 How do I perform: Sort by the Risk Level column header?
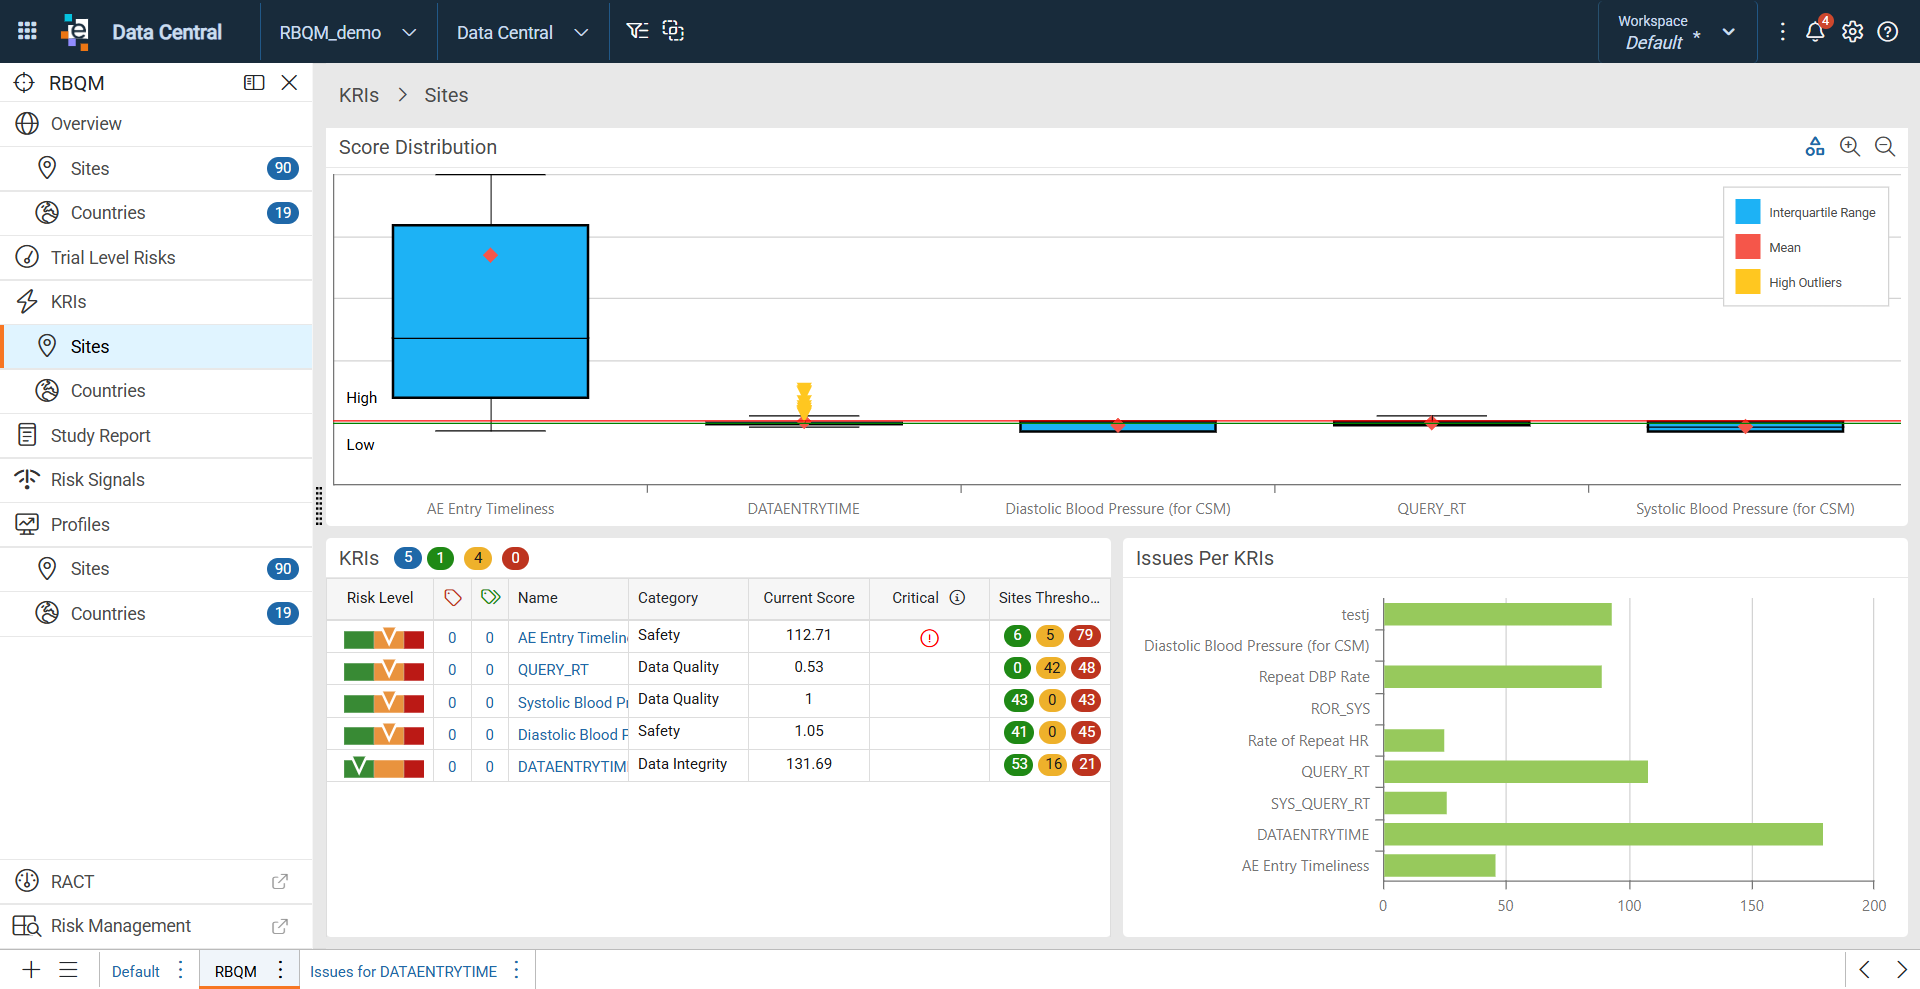point(380,598)
